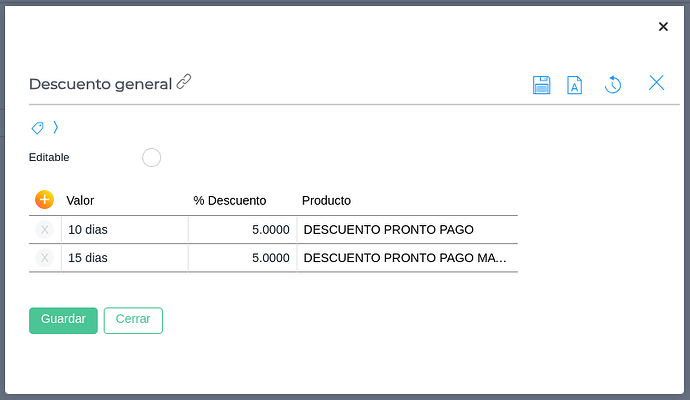Click the history clock icon
The height and width of the screenshot is (400, 690).
click(613, 84)
